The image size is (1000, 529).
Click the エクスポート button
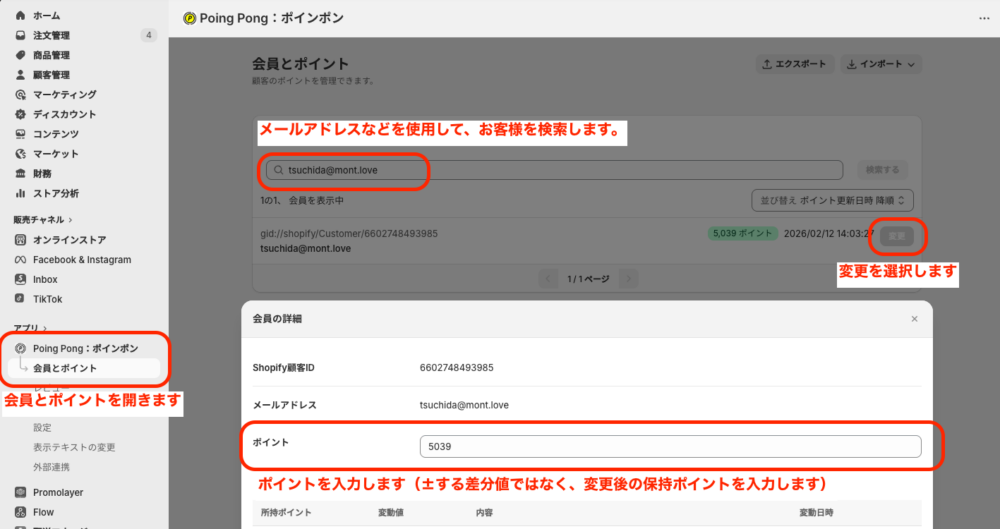click(x=794, y=64)
